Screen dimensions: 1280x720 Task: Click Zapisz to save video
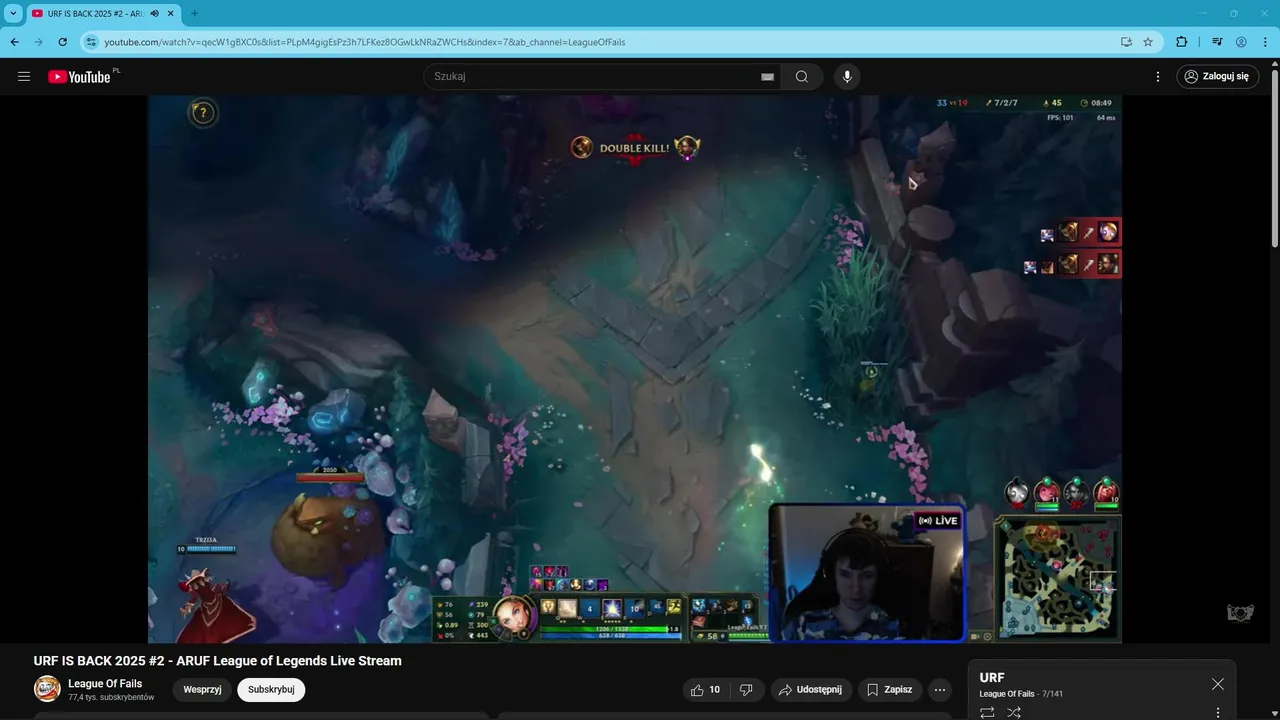[x=890, y=689]
